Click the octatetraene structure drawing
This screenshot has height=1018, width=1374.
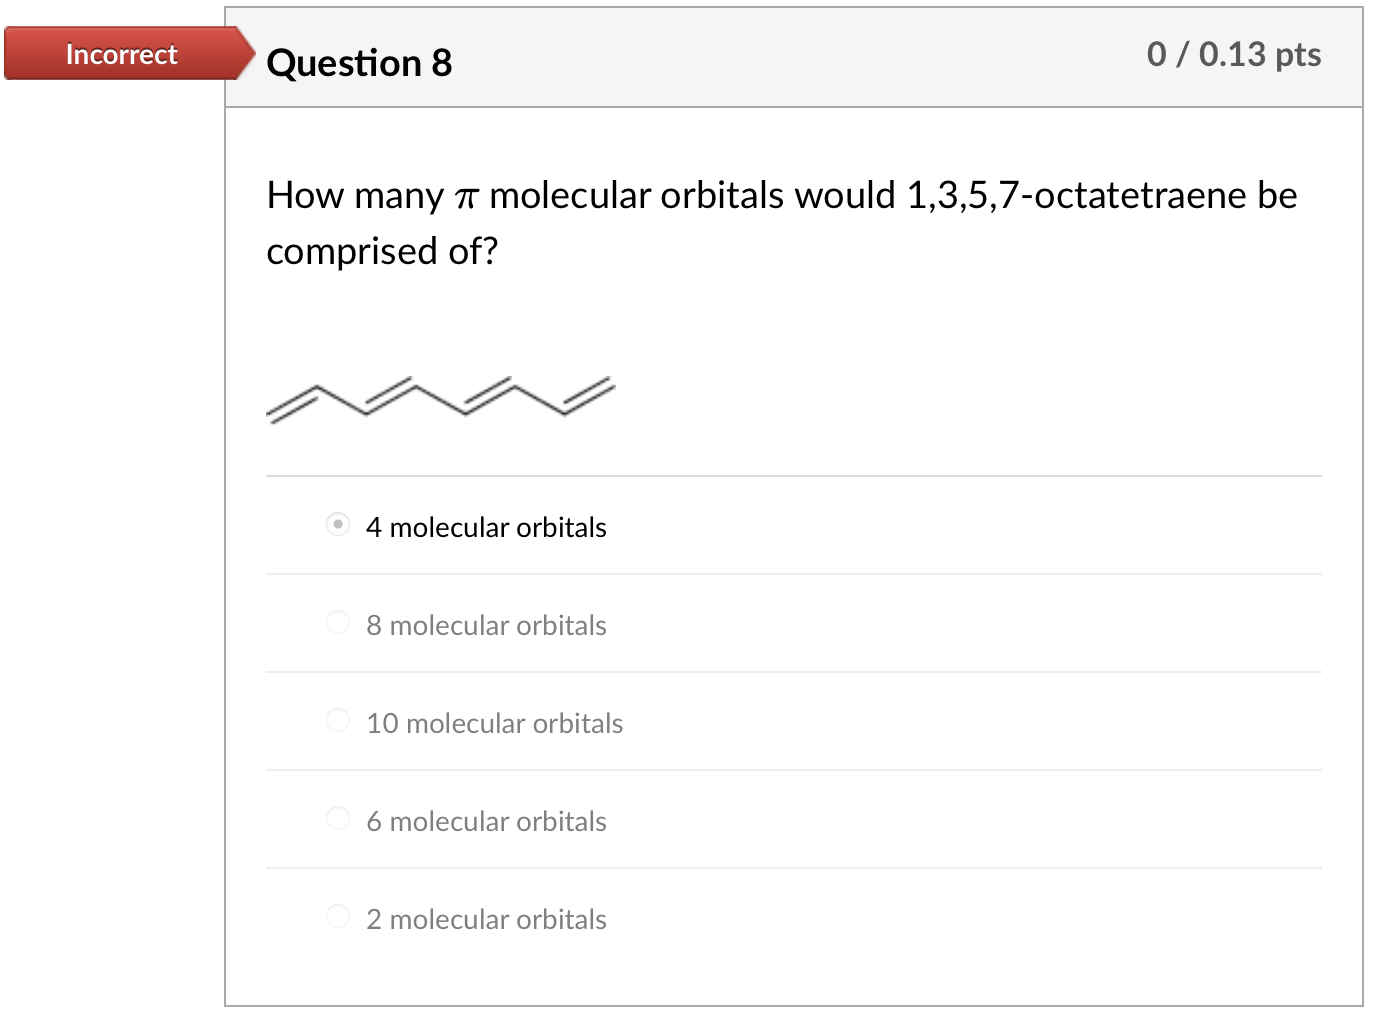coord(440,398)
